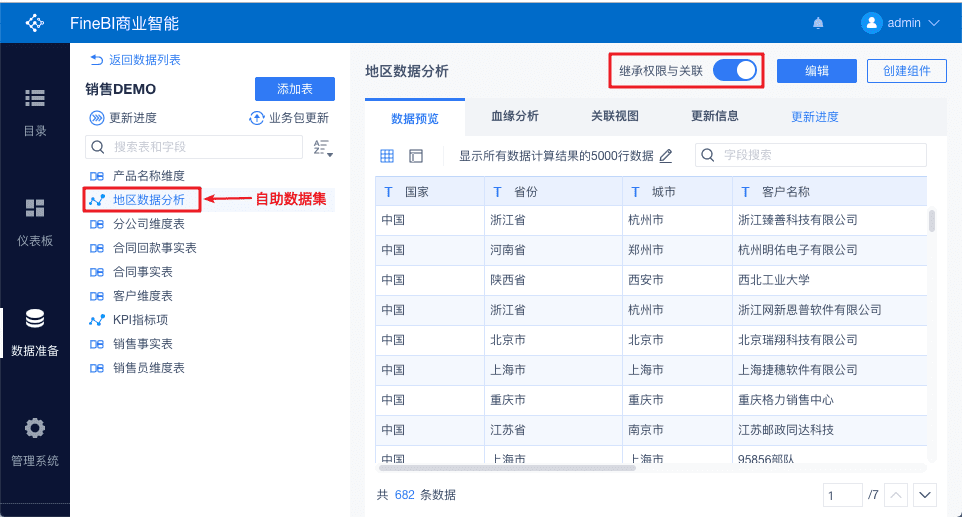Click the DB icon of 销售事实表
The width and height of the screenshot is (962, 517).
click(97, 345)
